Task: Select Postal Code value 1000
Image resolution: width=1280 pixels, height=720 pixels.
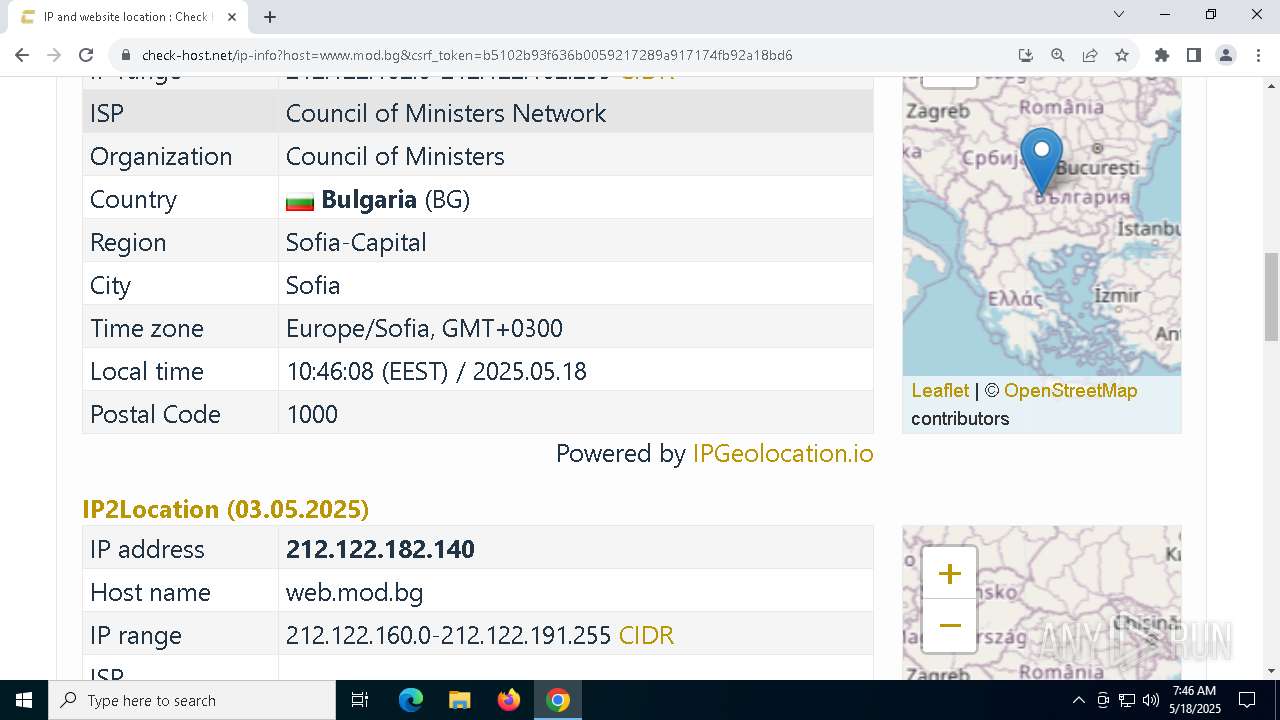Action: pyautogui.click(x=312, y=414)
